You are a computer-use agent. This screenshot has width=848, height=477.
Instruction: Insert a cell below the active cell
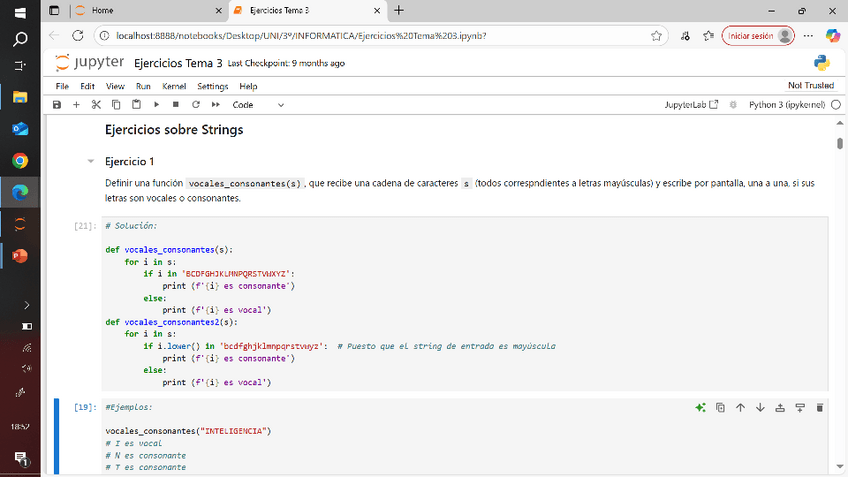click(x=800, y=408)
